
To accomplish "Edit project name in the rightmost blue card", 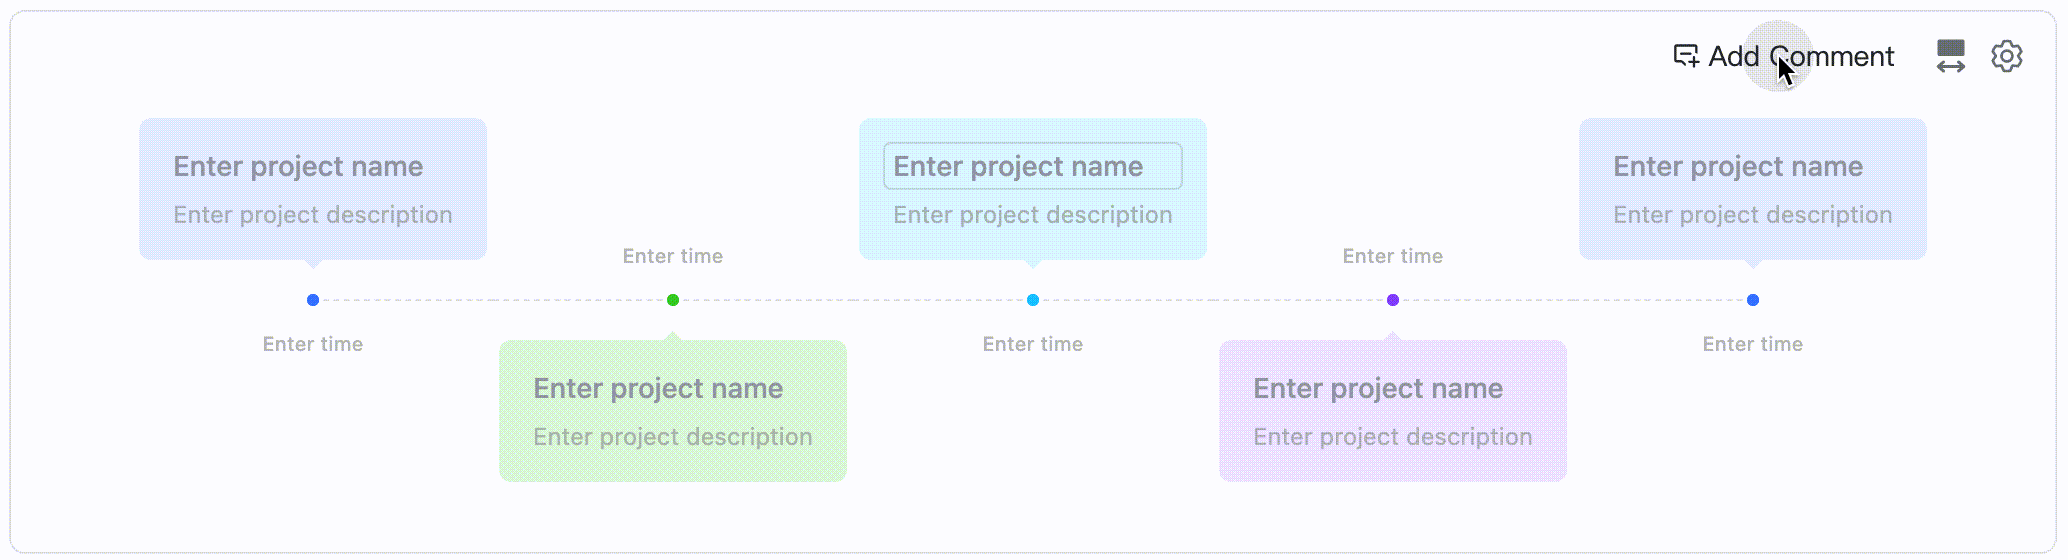I will point(1738,166).
